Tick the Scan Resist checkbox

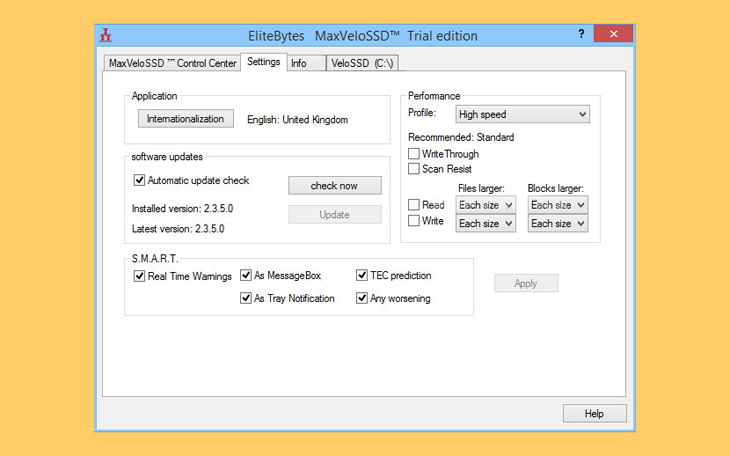click(414, 169)
